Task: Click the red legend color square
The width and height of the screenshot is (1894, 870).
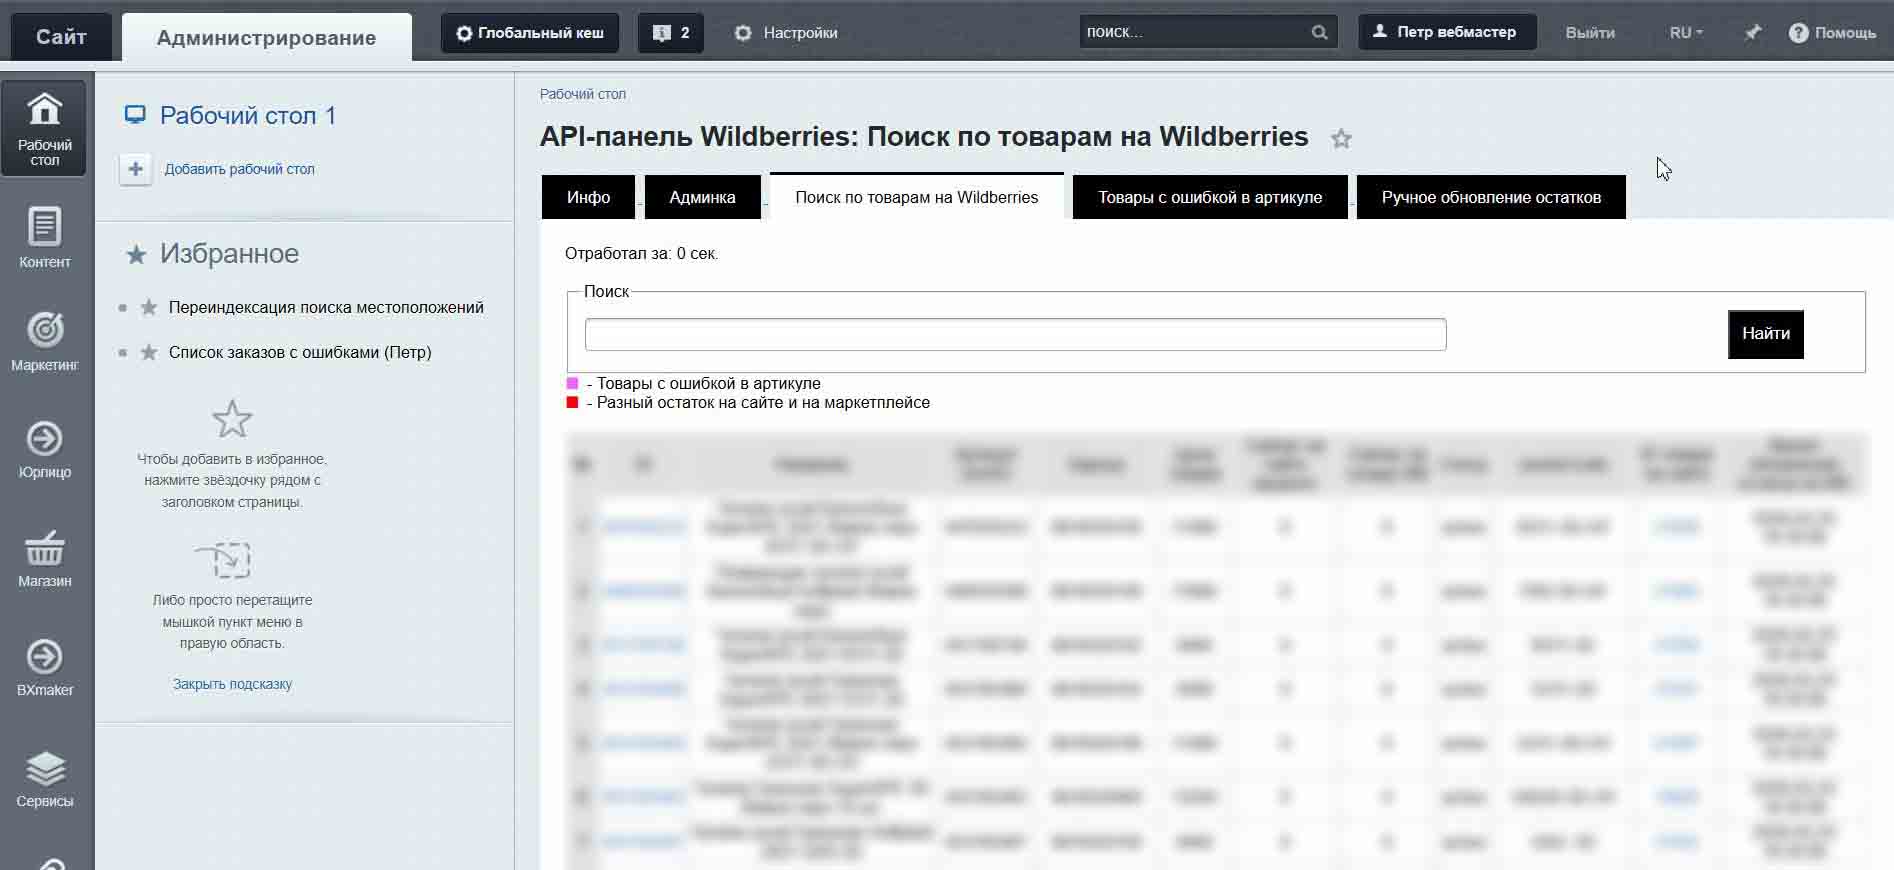Action: [573, 403]
